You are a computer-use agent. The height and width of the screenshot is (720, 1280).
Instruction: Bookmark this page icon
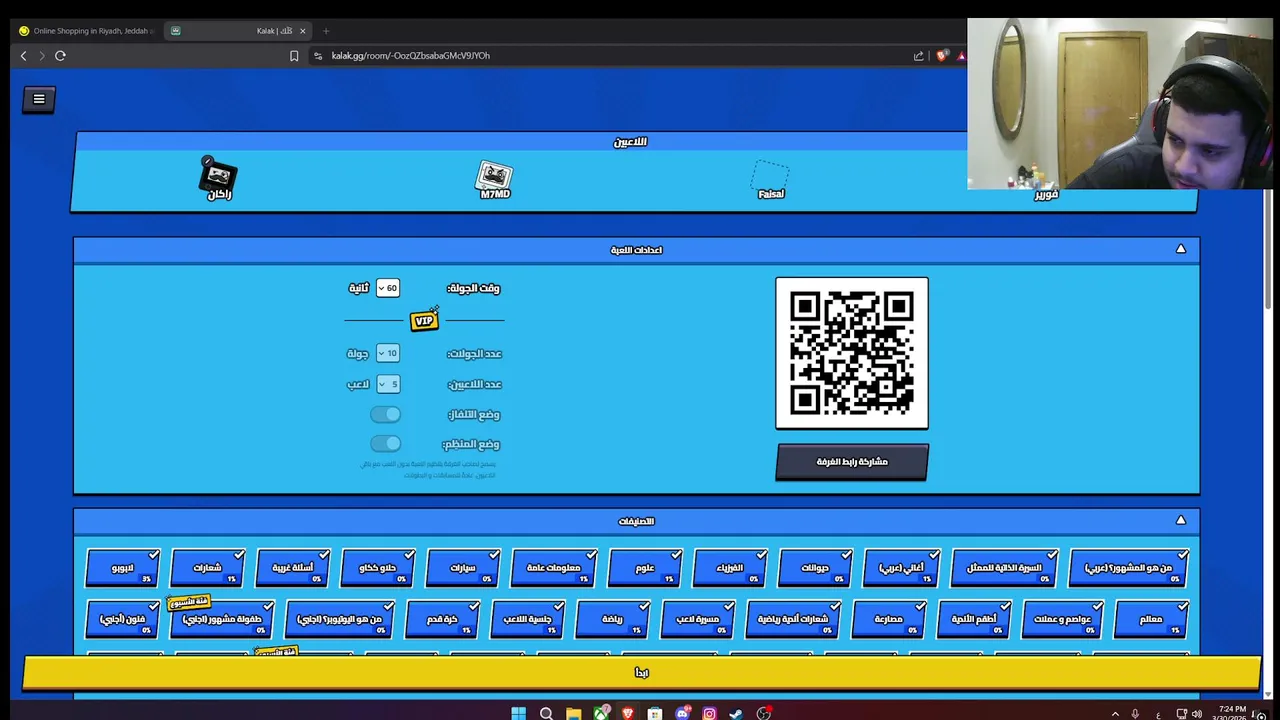[294, 56]
